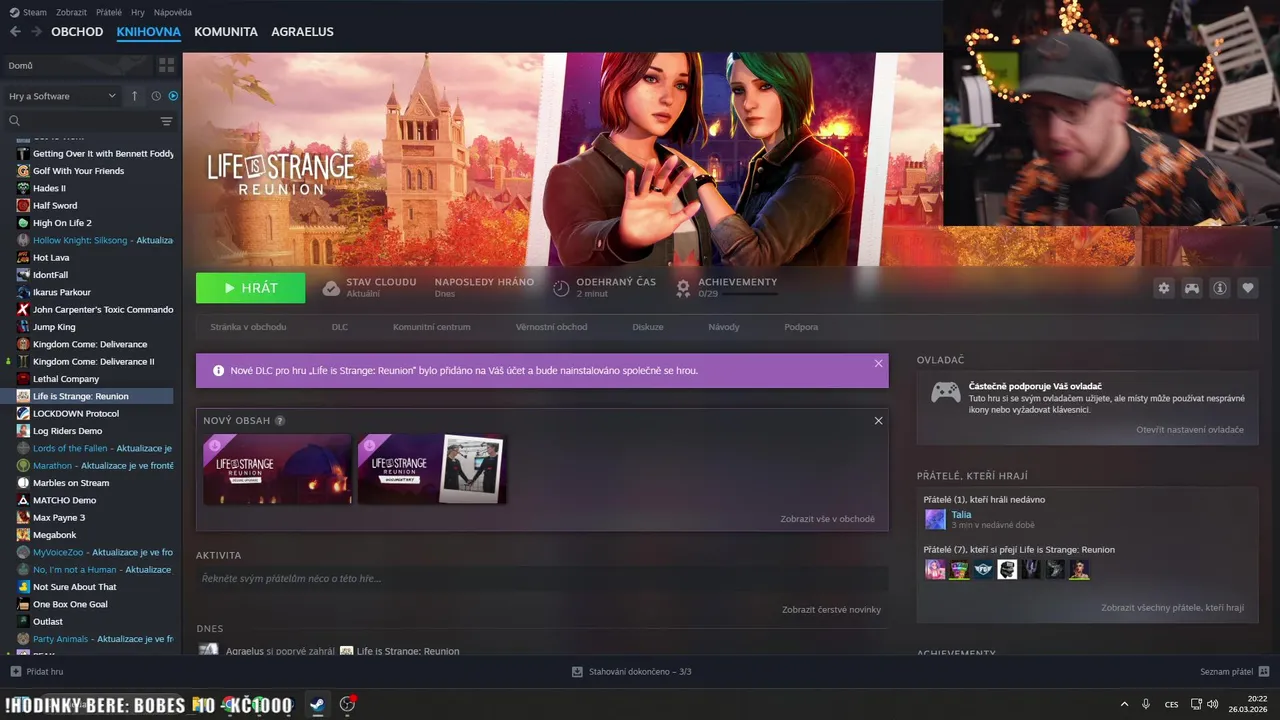Open Seznam přátel friends list
Image resolution: width=1280 pixels, height=720 pixels.
[1235, 672]
